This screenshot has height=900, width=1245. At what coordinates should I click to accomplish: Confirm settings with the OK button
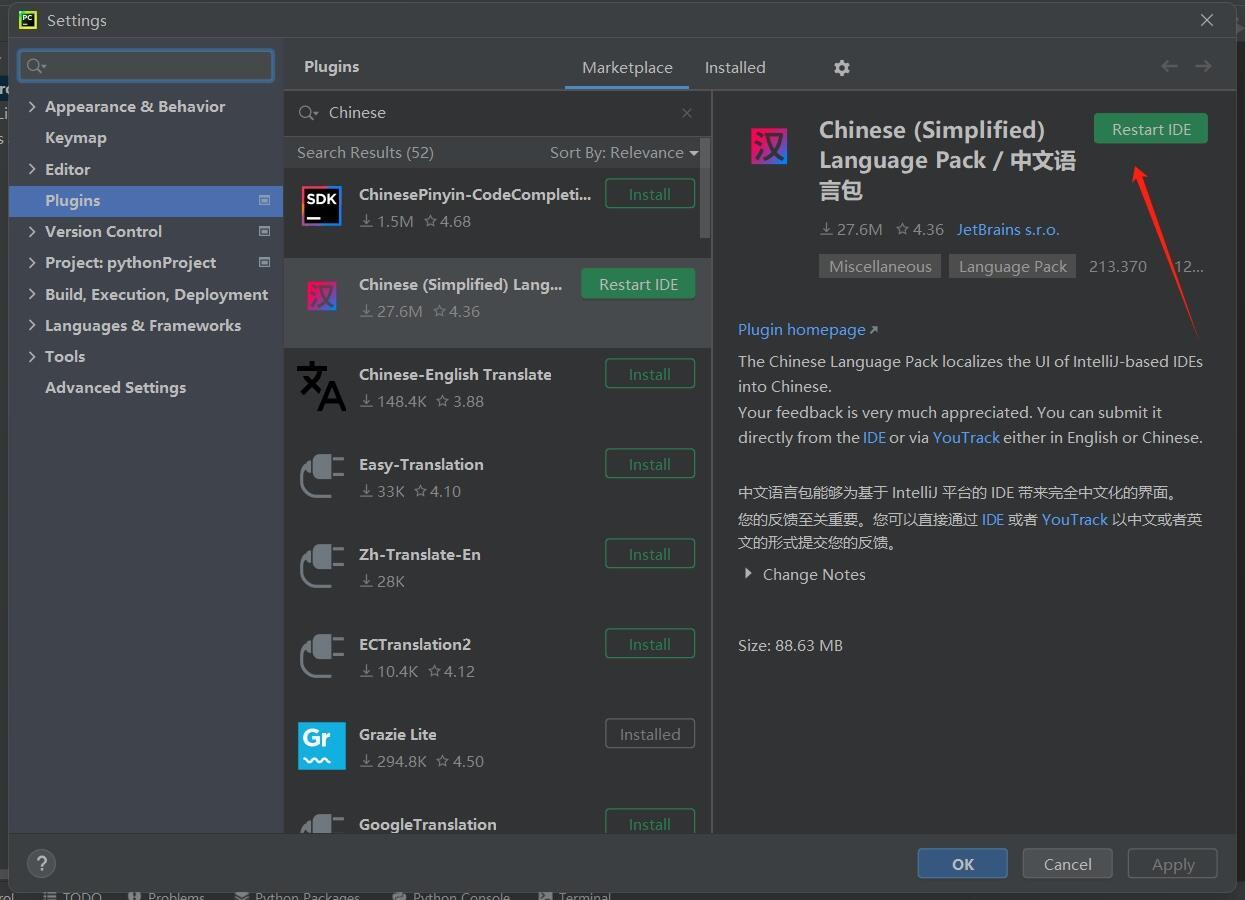pos(963,864)
